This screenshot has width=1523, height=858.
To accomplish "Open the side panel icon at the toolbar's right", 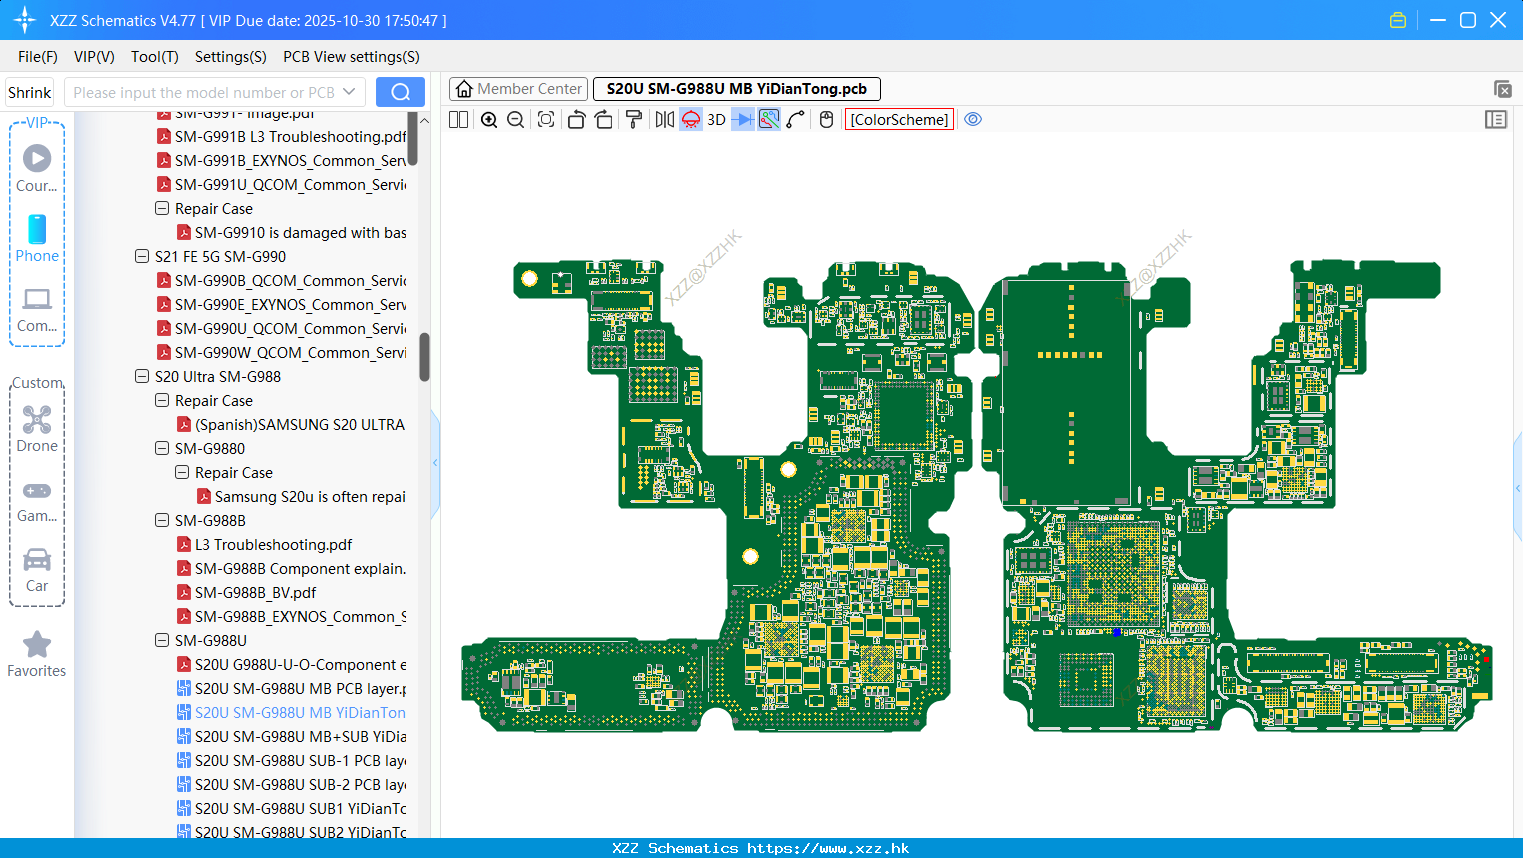I will click(1496, 119).
